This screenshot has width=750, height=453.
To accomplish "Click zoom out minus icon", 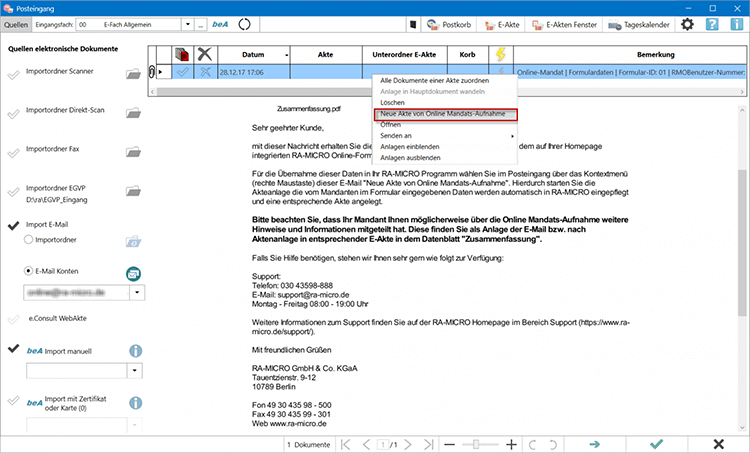I will (449, 444).
